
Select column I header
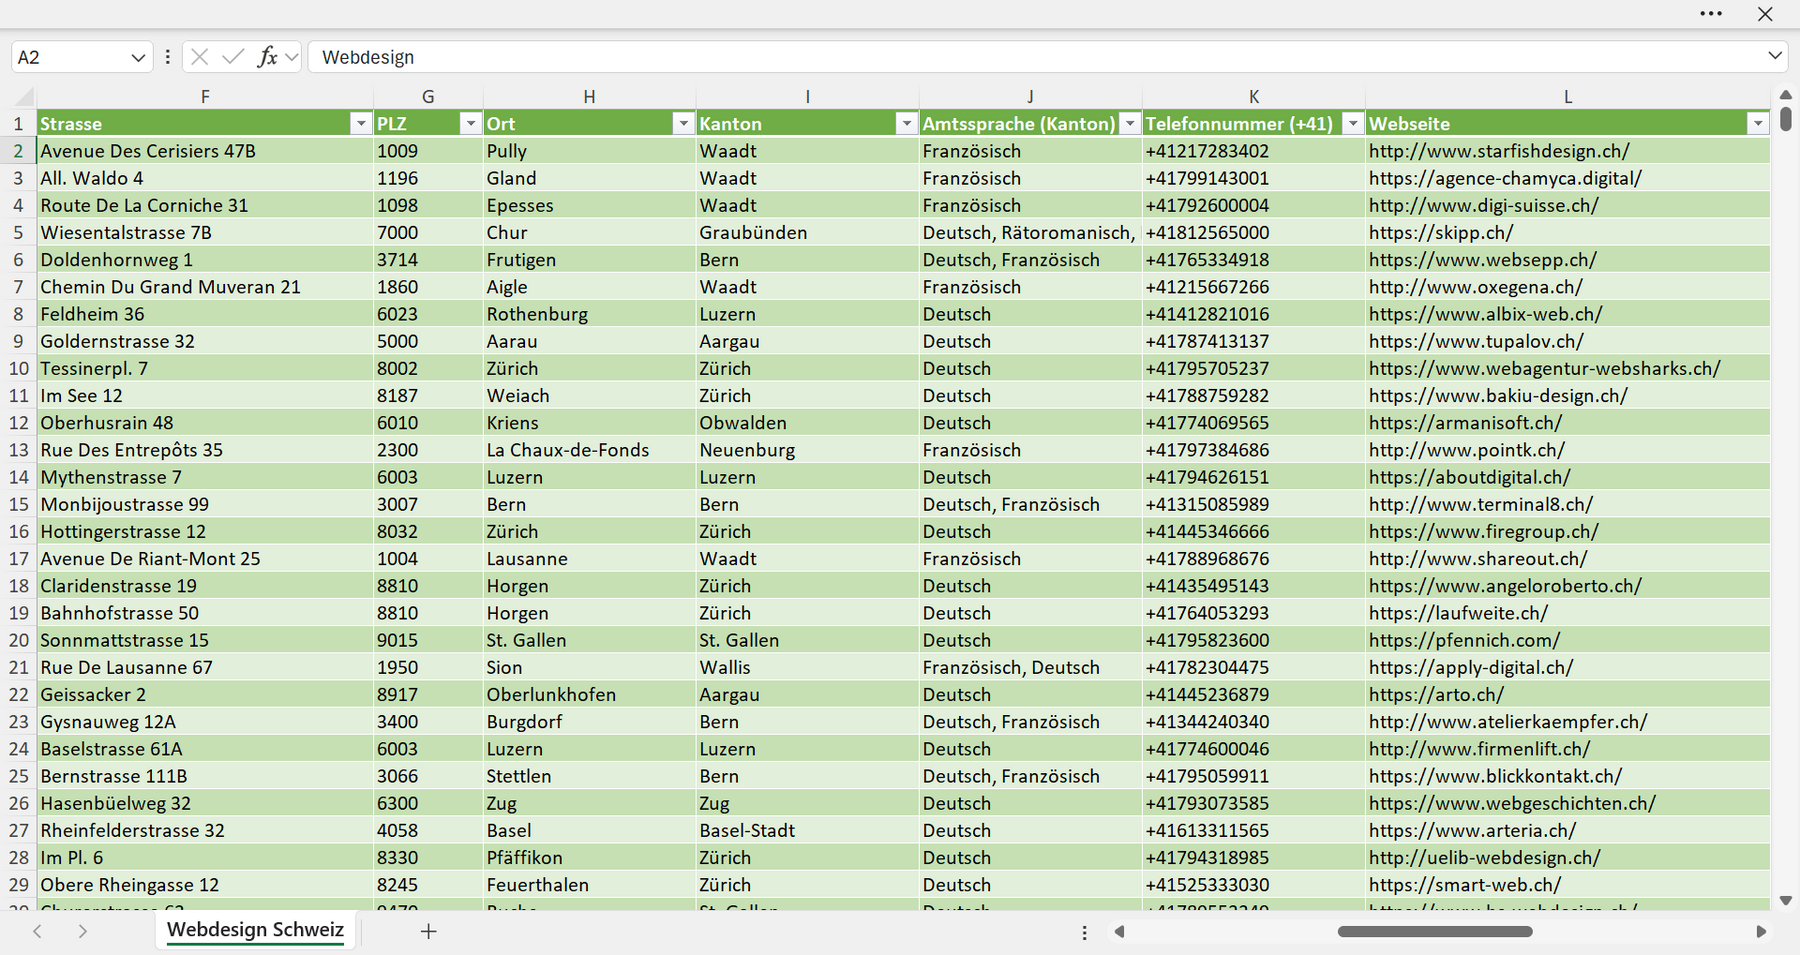click(807, 97)
